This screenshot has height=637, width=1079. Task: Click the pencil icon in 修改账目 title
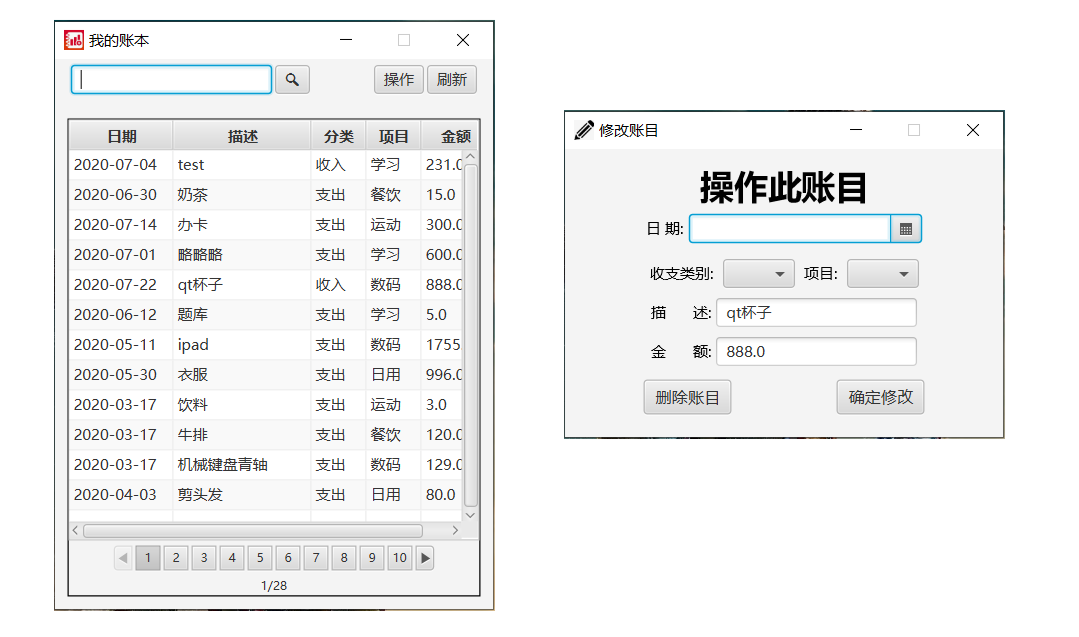[x=584, y=130]
